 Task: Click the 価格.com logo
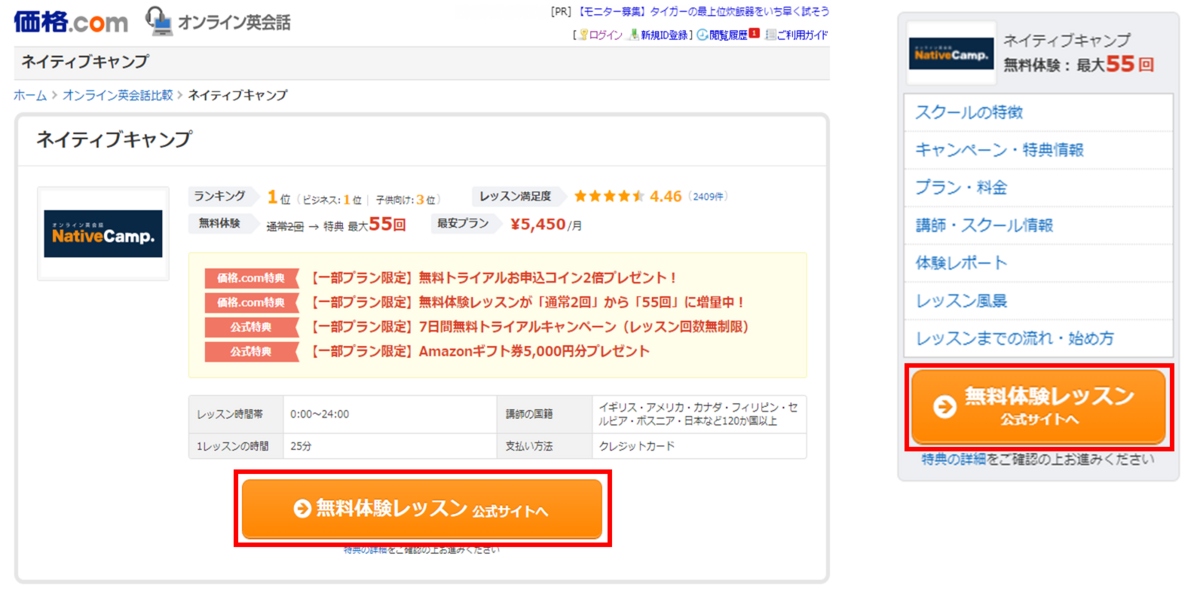pos(71,21)
